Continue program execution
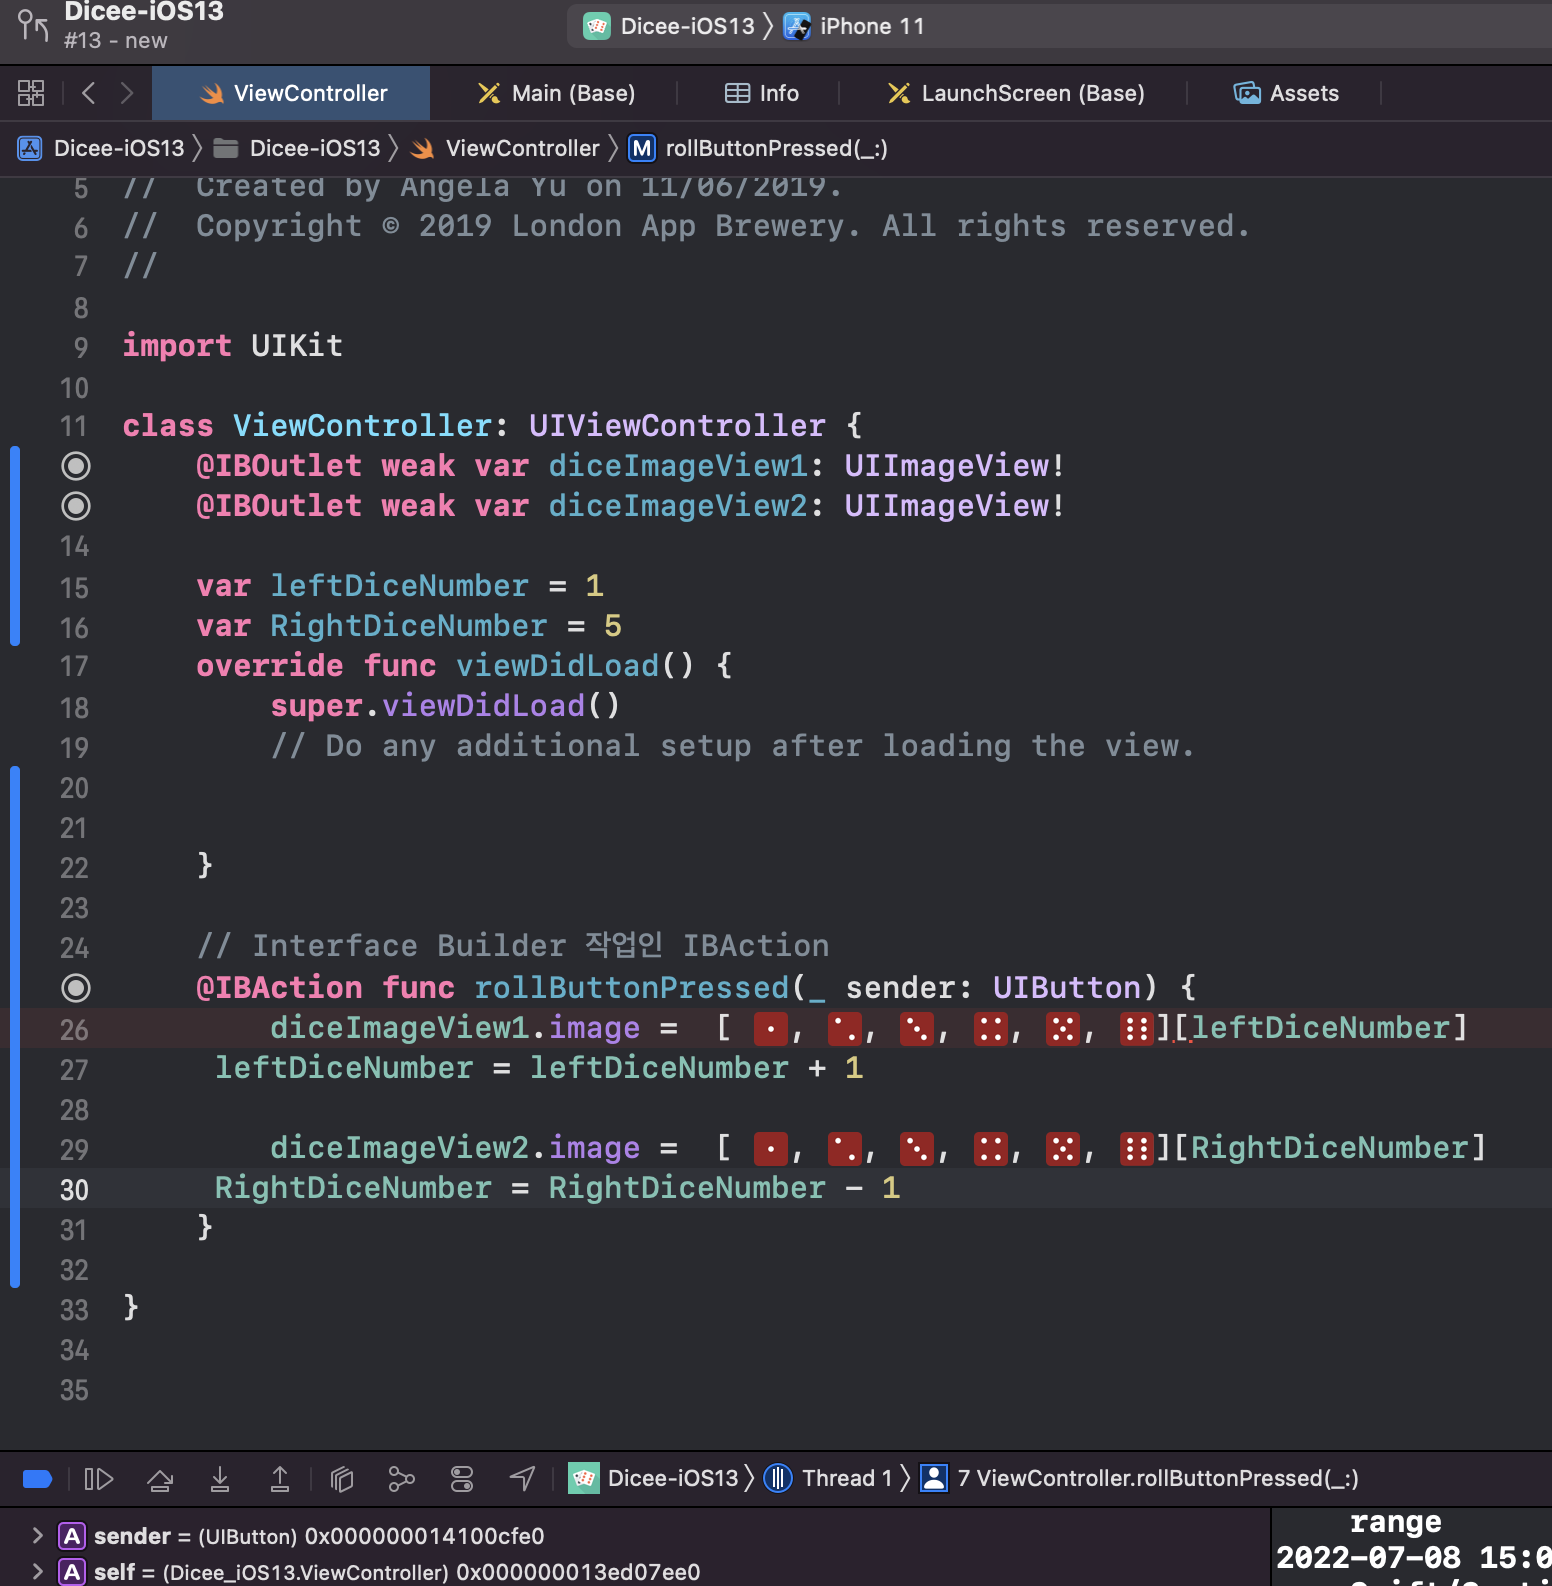Image resolution: width=1552 pixels, height=1586 pixels. pos(98,1478)
